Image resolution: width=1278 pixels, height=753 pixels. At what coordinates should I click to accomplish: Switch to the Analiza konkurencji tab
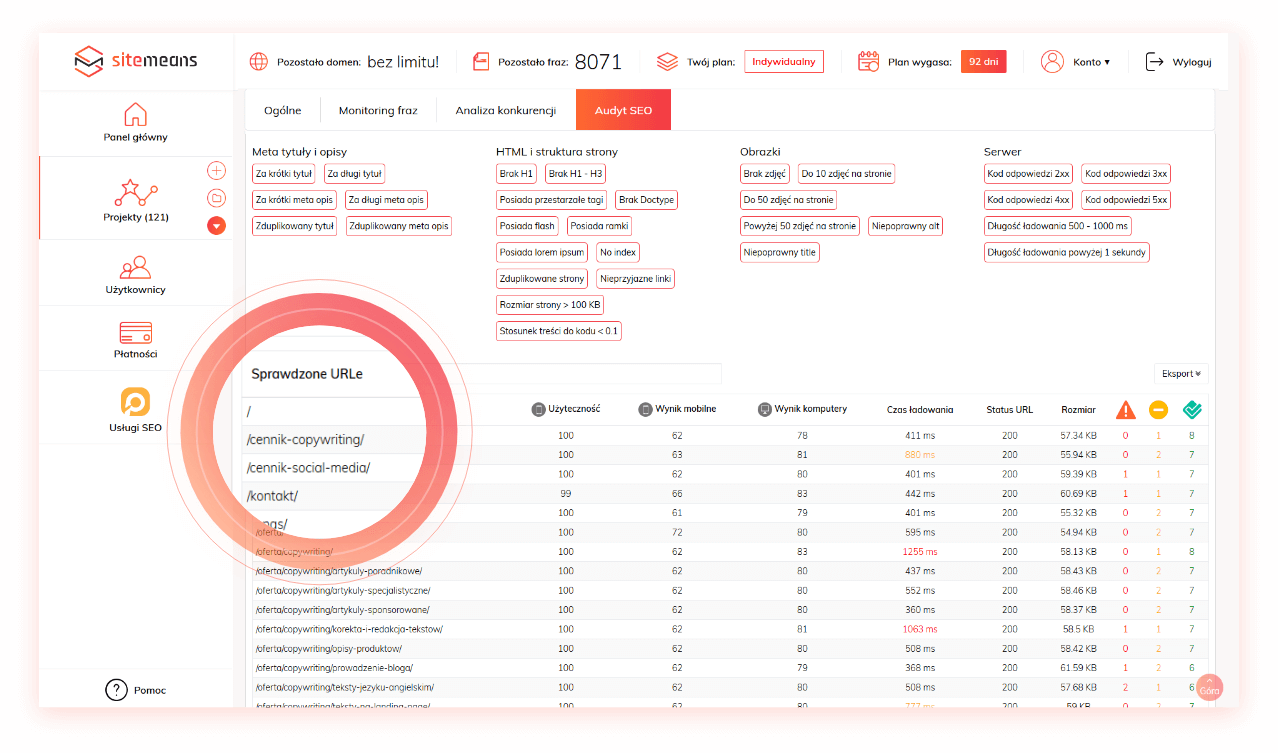(x=505, y=111)
